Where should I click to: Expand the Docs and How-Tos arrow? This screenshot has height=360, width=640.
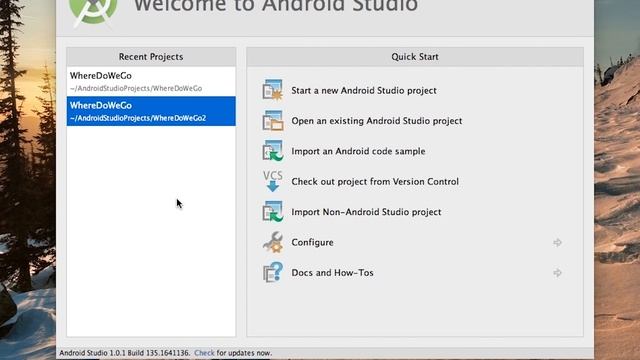(558, 273)
